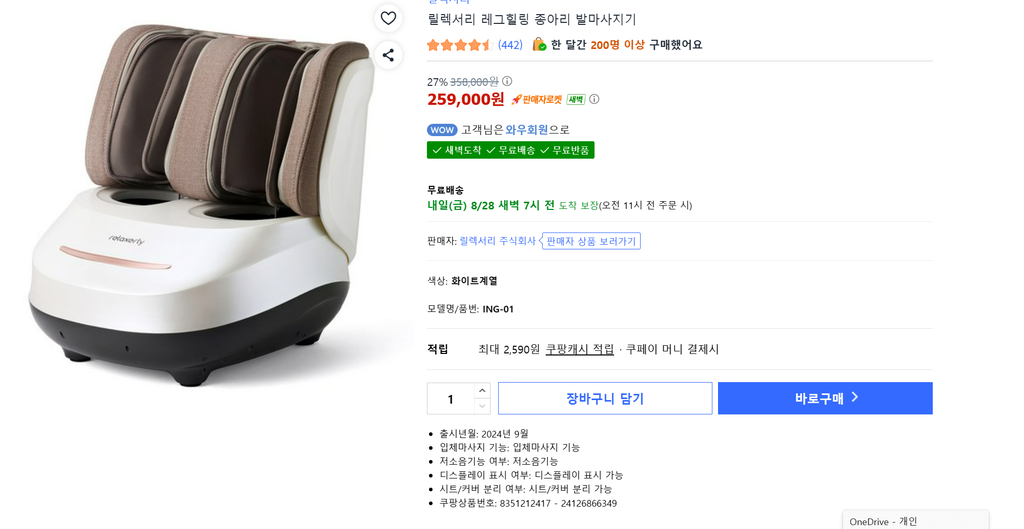Viewport: 1024px width, 529px height.
Task: Open seller link 릴렉서리 주식회사
Action: click(498, 241)
